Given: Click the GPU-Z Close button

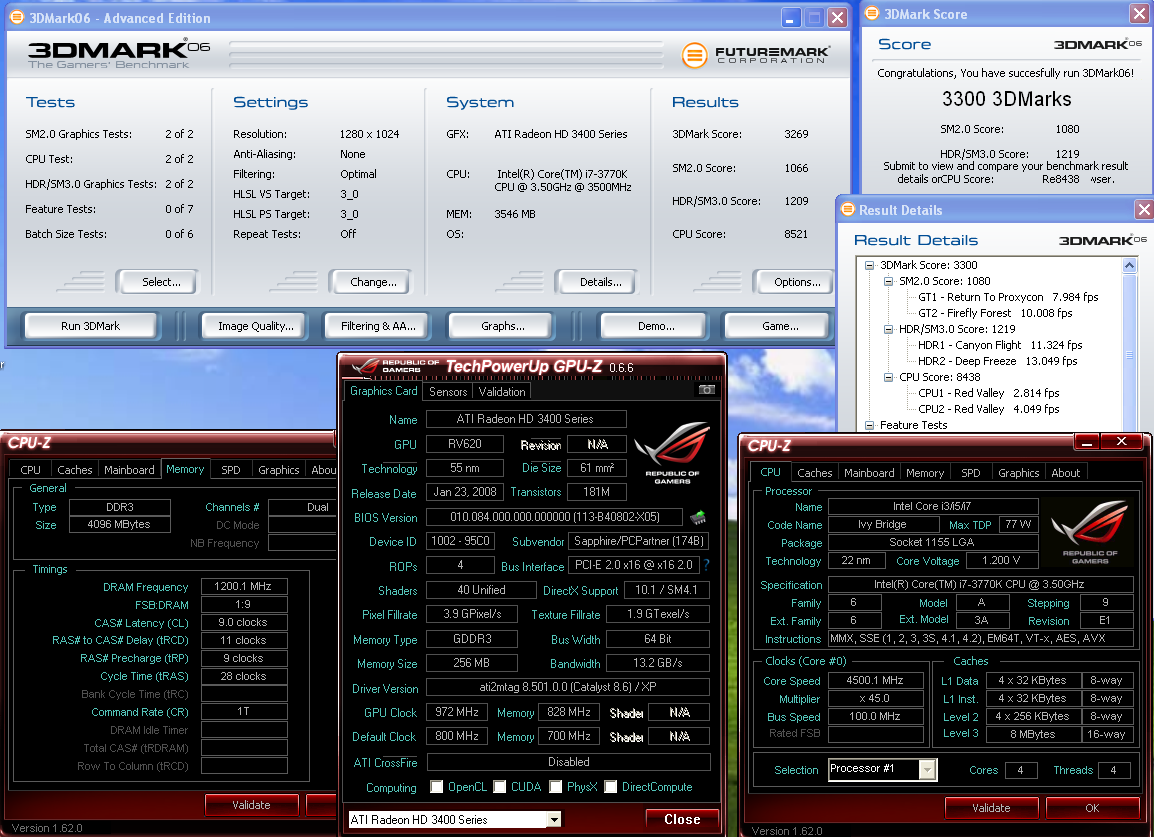Looking at the screenshot, I should tap(682, 819).
